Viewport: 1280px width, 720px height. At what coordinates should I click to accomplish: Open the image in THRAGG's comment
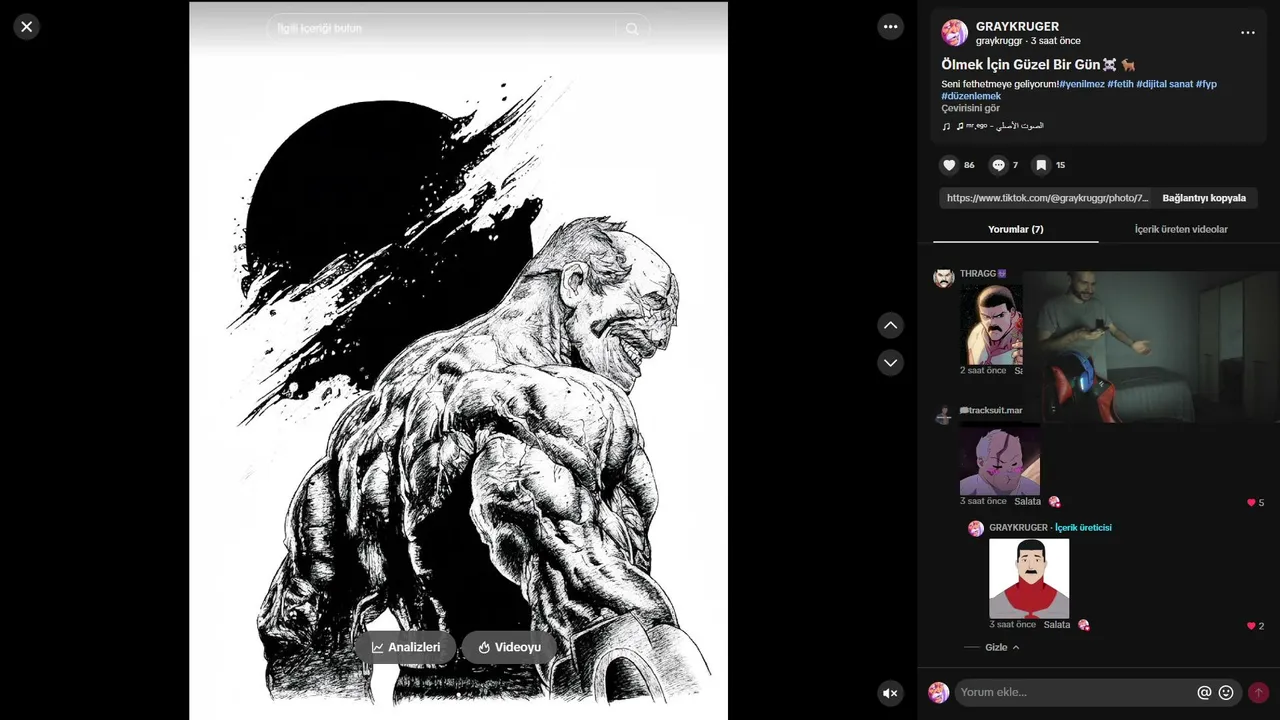pyautogui.click(x=991, y=324)
